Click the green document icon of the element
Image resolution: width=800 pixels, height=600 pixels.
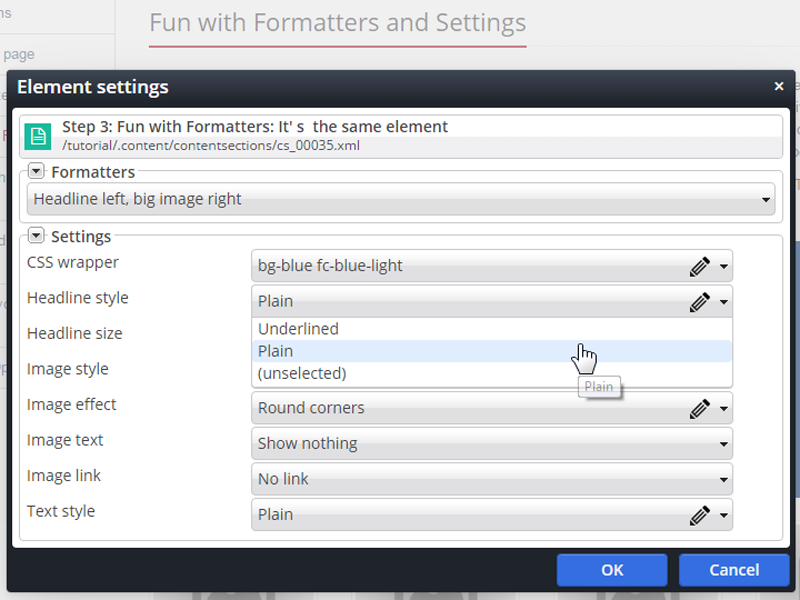(x=38, y=136)
